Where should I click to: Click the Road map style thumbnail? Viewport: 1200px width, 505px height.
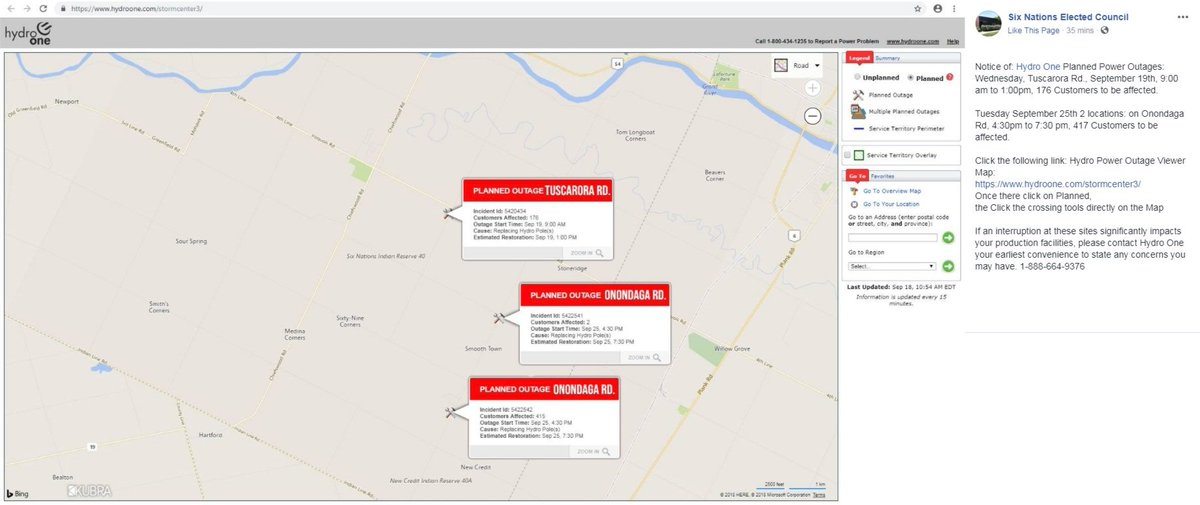point(781,65)
